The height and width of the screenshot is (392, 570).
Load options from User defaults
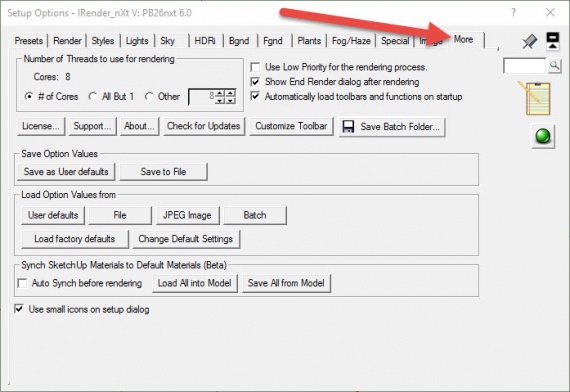point(53,215)
